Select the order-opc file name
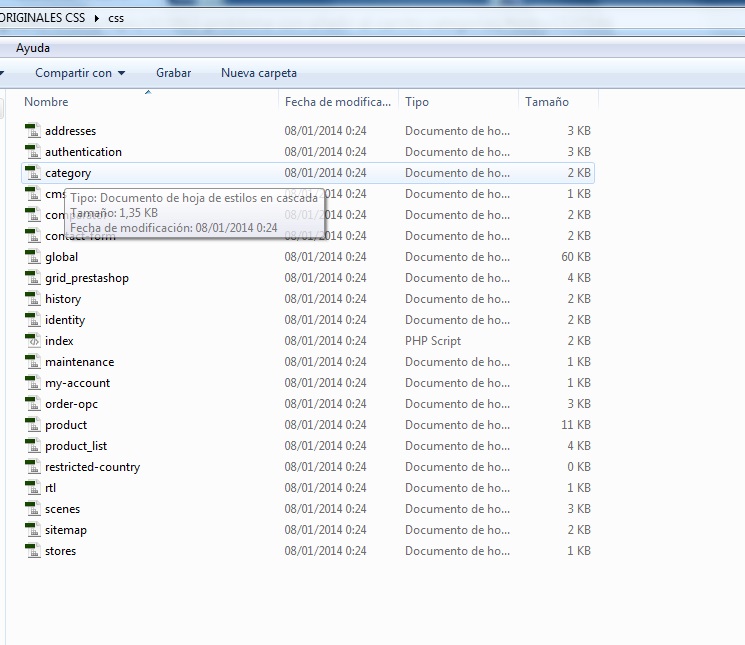This screenshot has width=745, height=645. coord(71,404)
